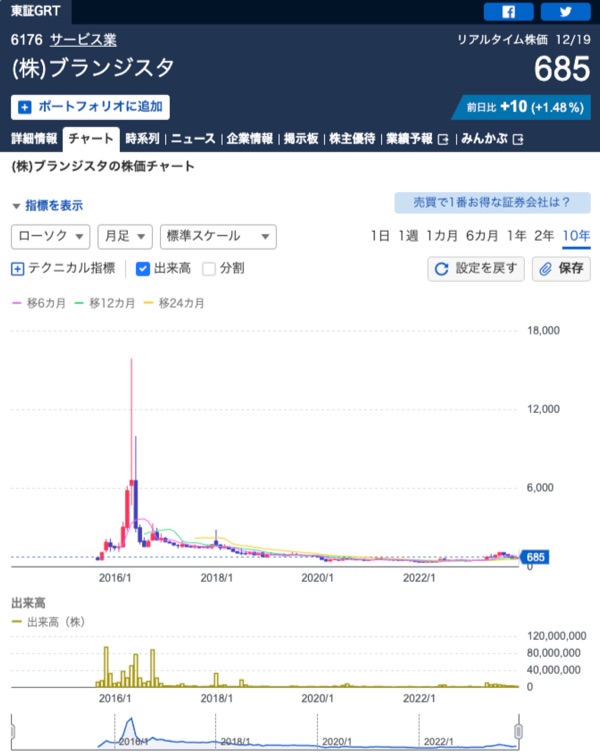Click the Facebook share icon
The height and width of the screenshot is (756, 600).
(508, 12)
